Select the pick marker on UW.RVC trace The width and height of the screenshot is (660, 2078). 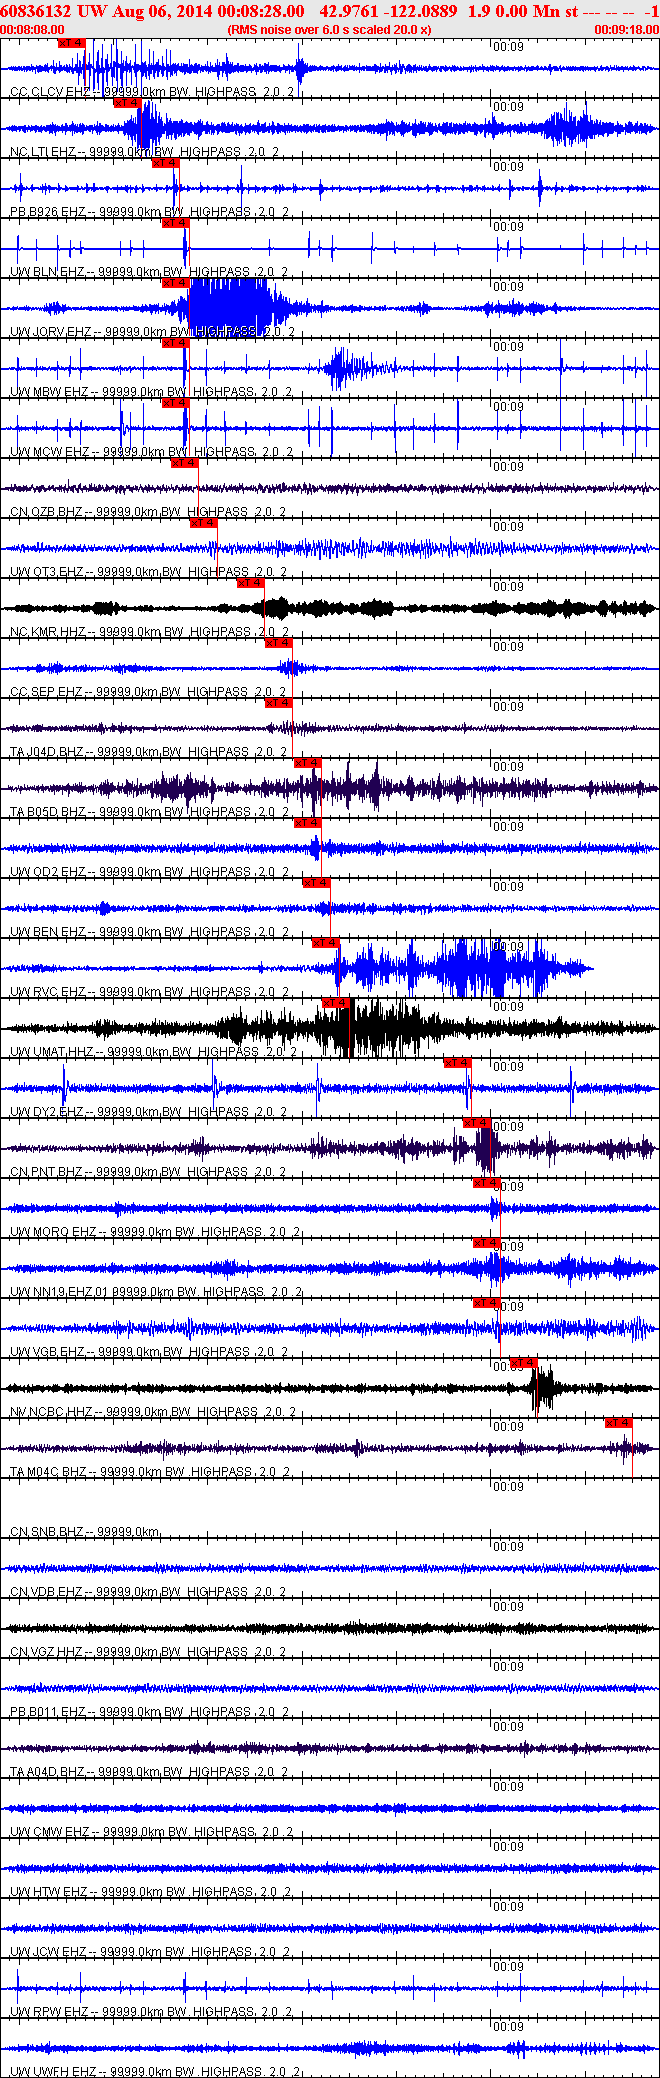point(326,943)
